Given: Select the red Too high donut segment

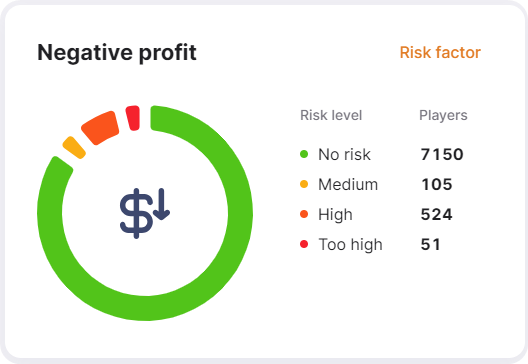Looking at the screenshot, I should click(133, 118).
